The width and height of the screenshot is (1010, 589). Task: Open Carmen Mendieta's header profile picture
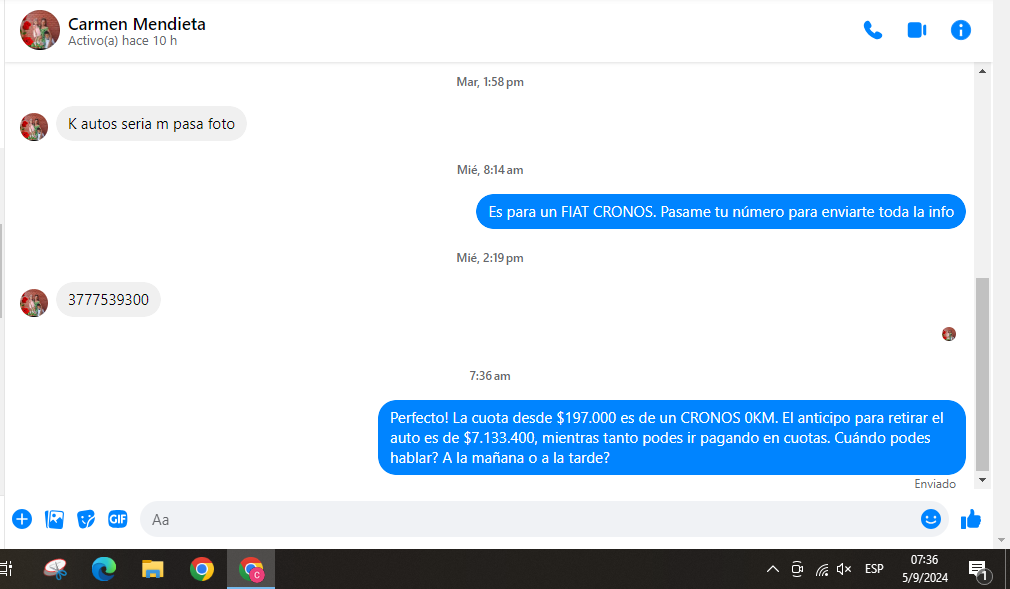tap(40, 30)
